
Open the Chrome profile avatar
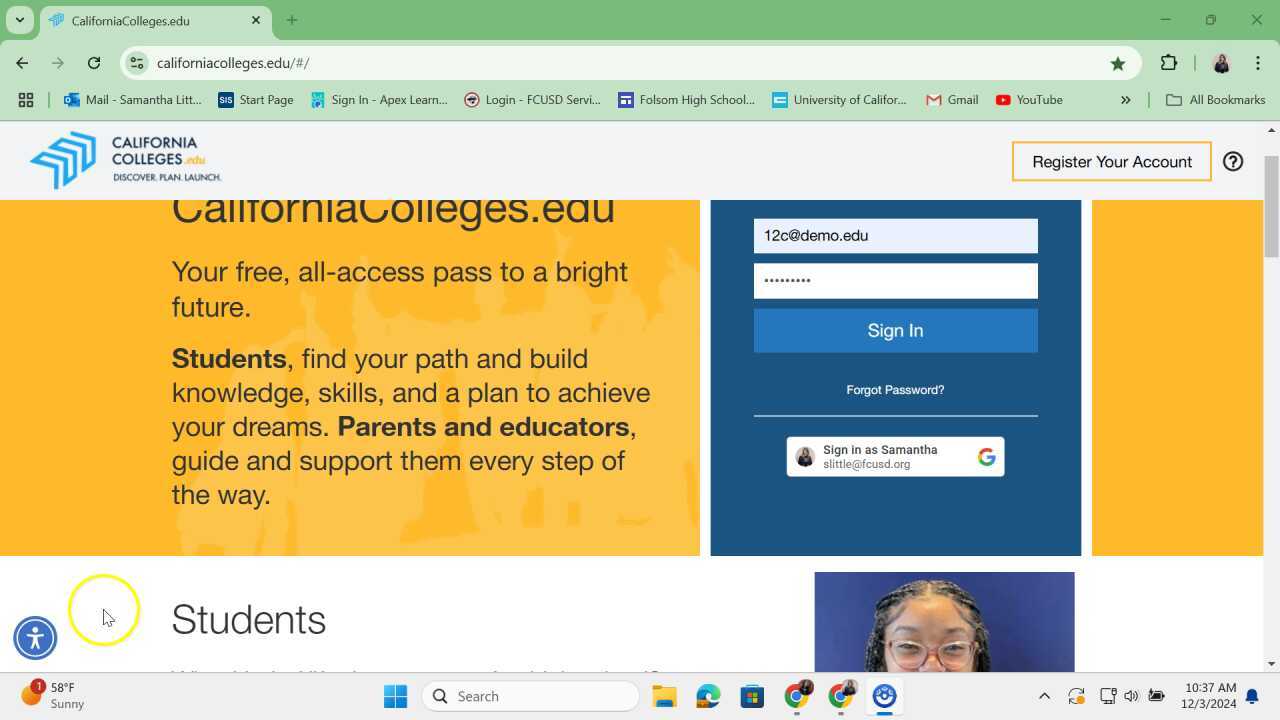pos(1221,63)
